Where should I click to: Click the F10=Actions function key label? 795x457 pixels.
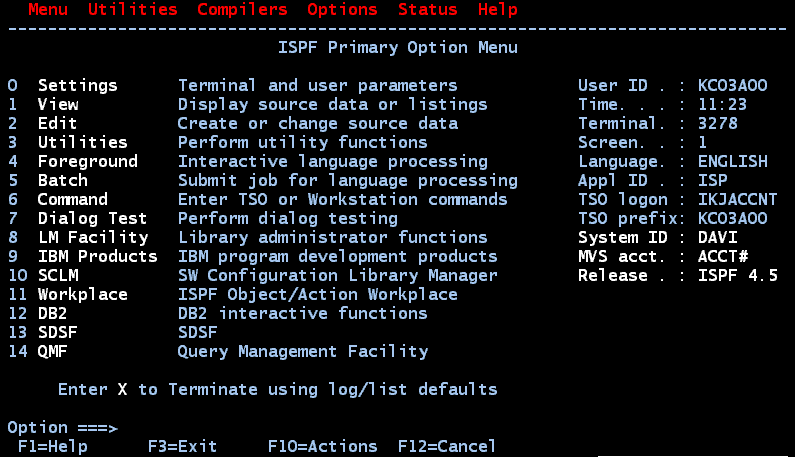click(322, 446)
